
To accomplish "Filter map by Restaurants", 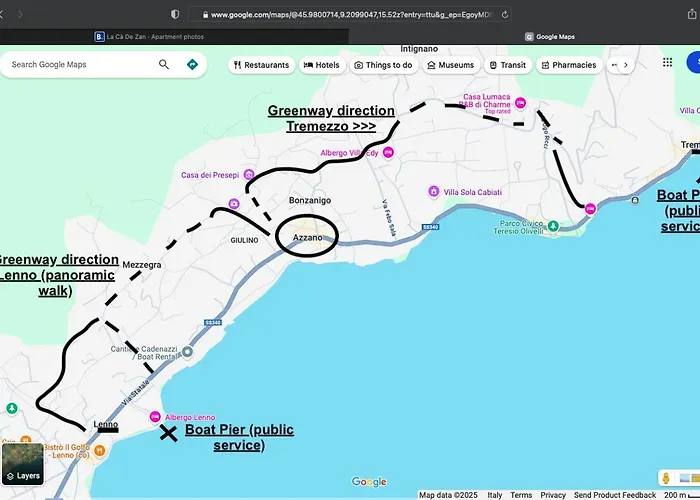I will [x=262, y=65].
